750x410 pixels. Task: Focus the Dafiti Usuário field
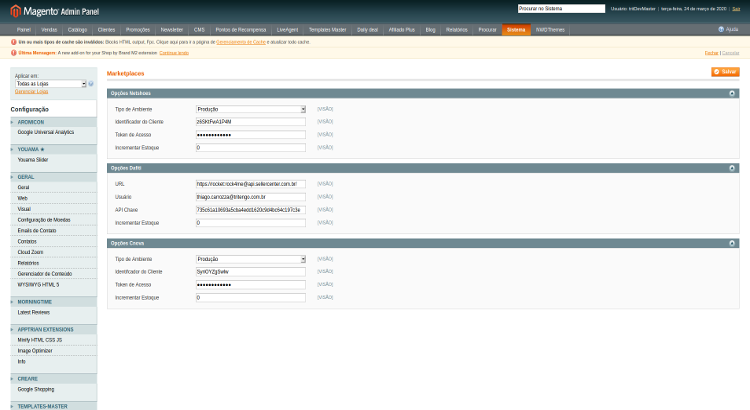[251, 197]
